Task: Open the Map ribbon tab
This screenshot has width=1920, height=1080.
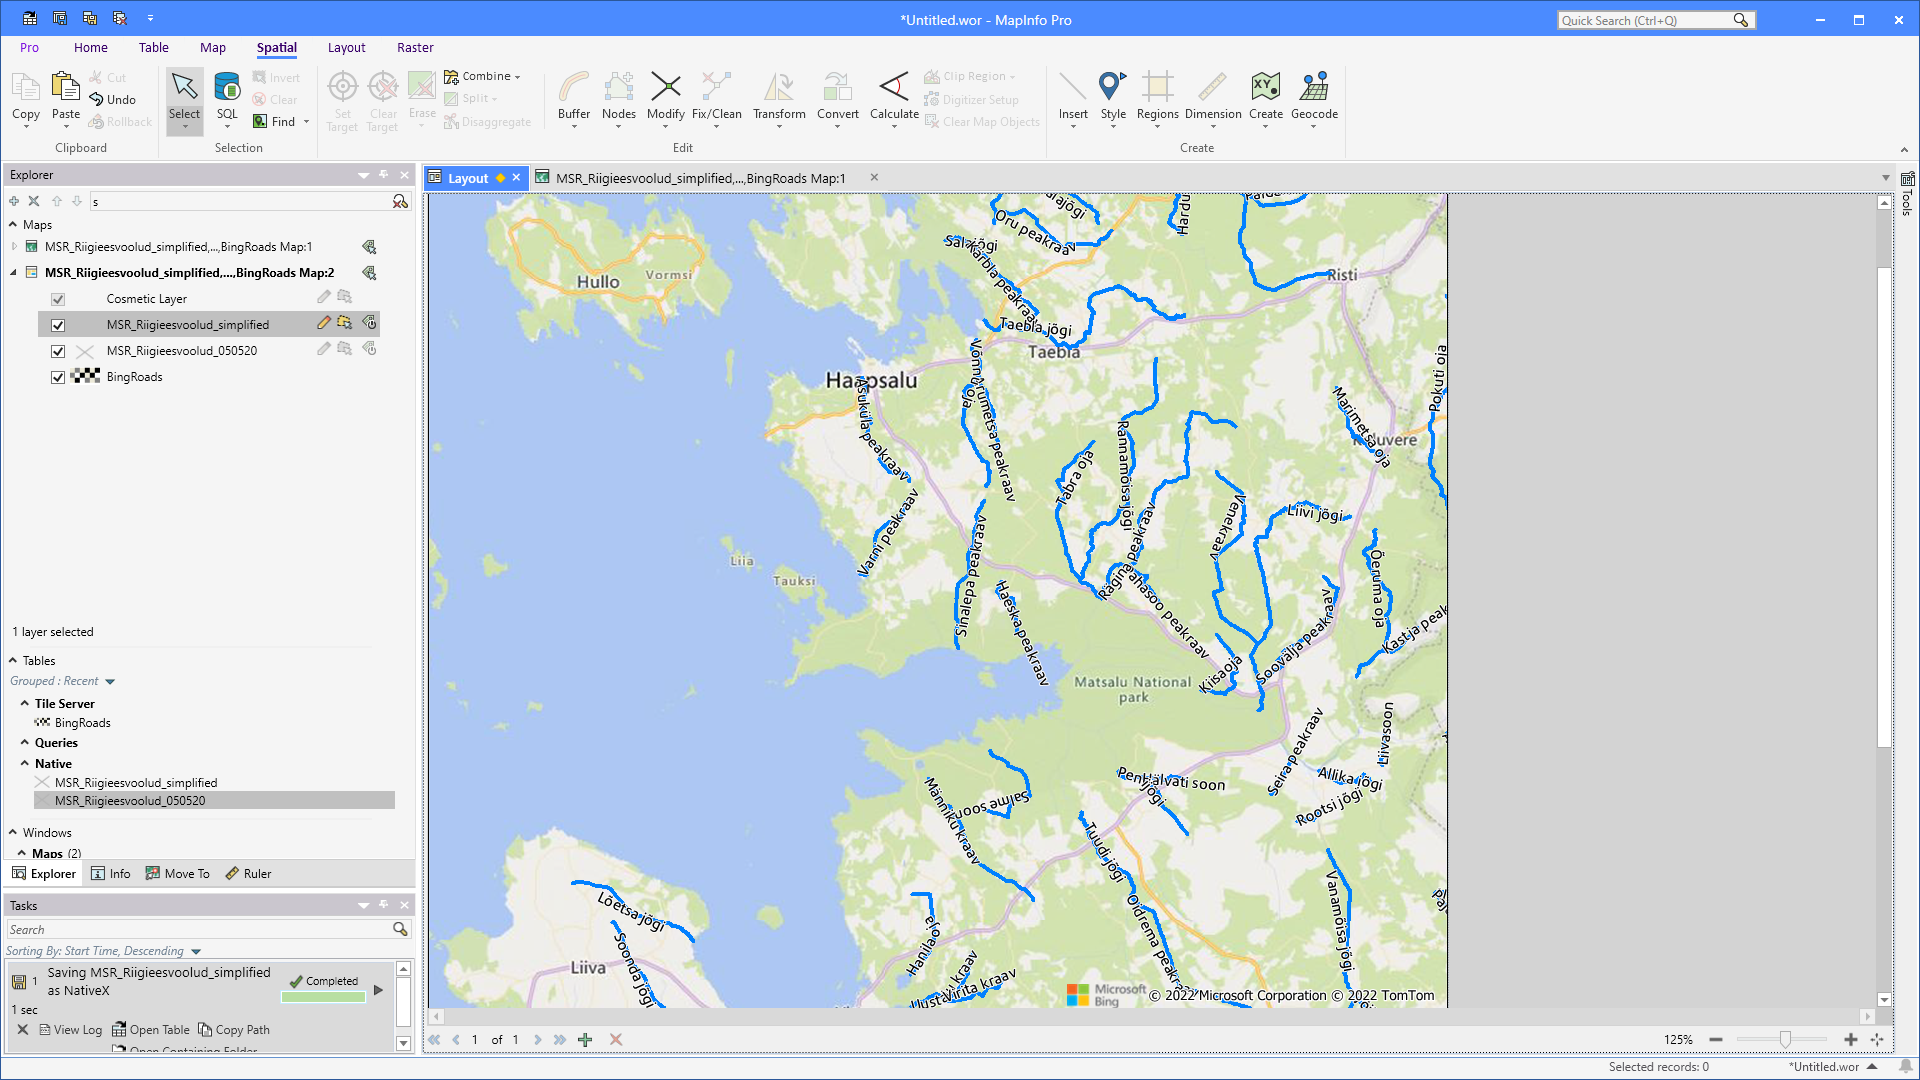Action: (x=212, y=48)
